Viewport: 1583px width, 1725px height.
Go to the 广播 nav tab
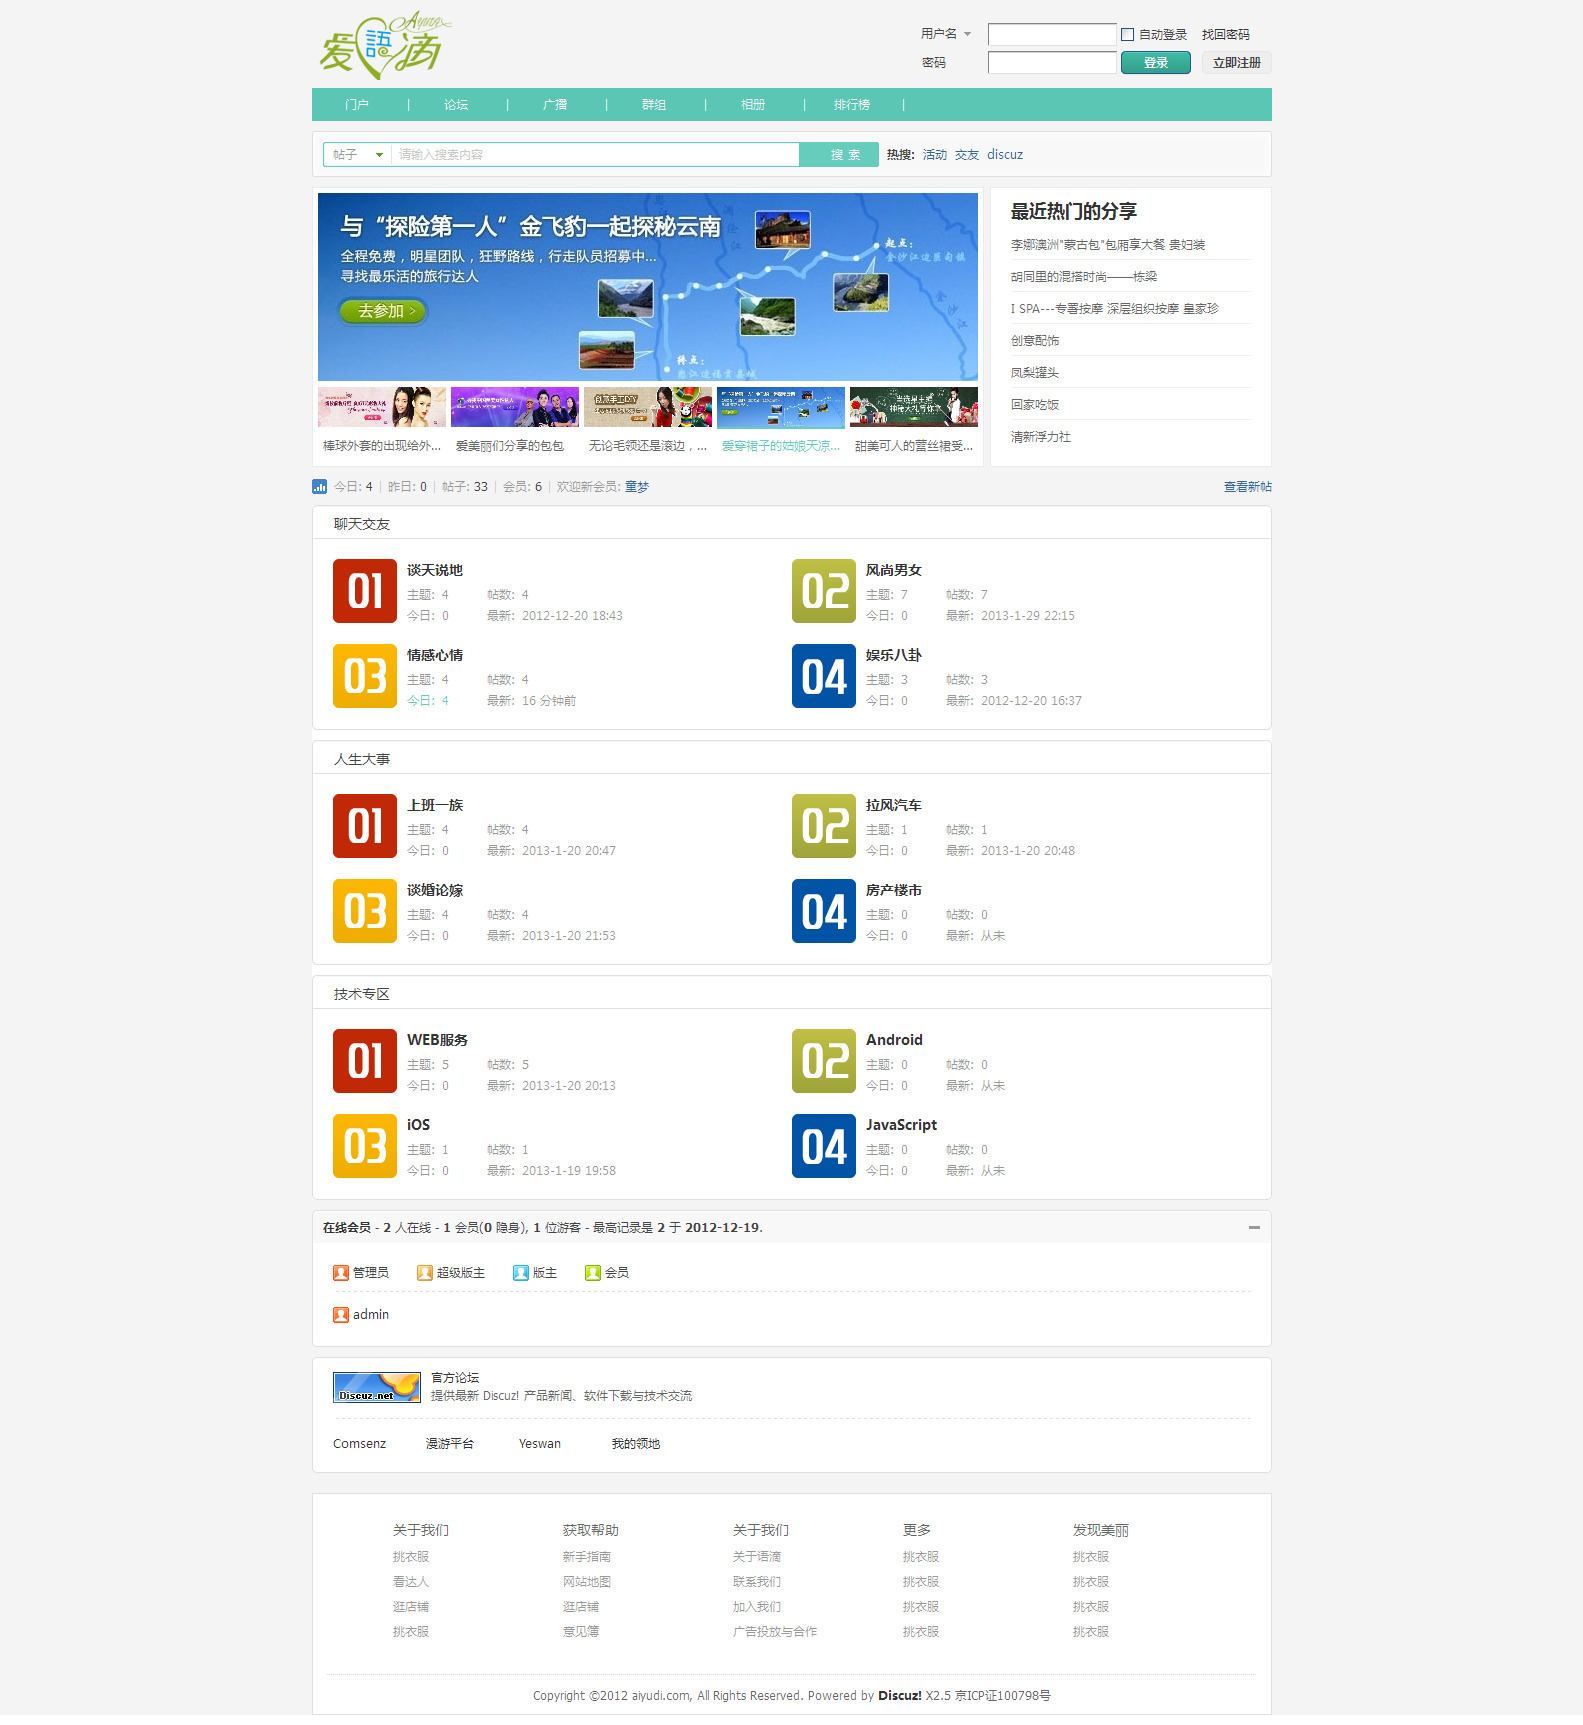click(555, 105)
